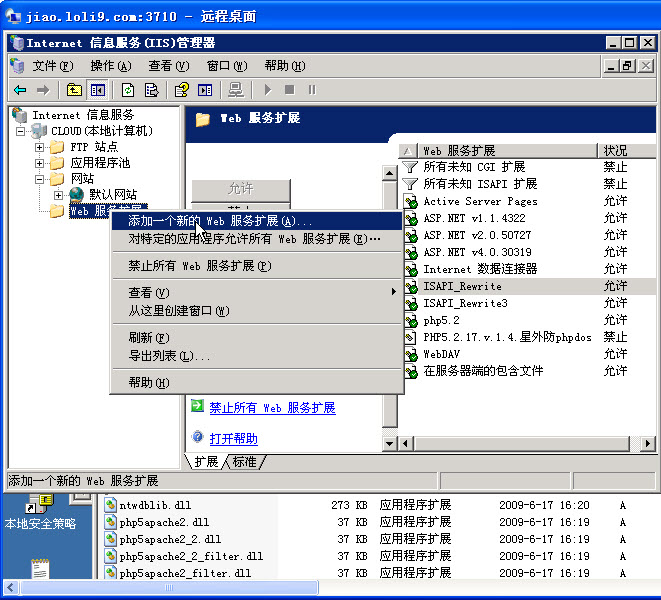Select the ISAPI_Rewrite3 extension row
Image resolution: width=661 pixels, height=600 pixels.
529,303
